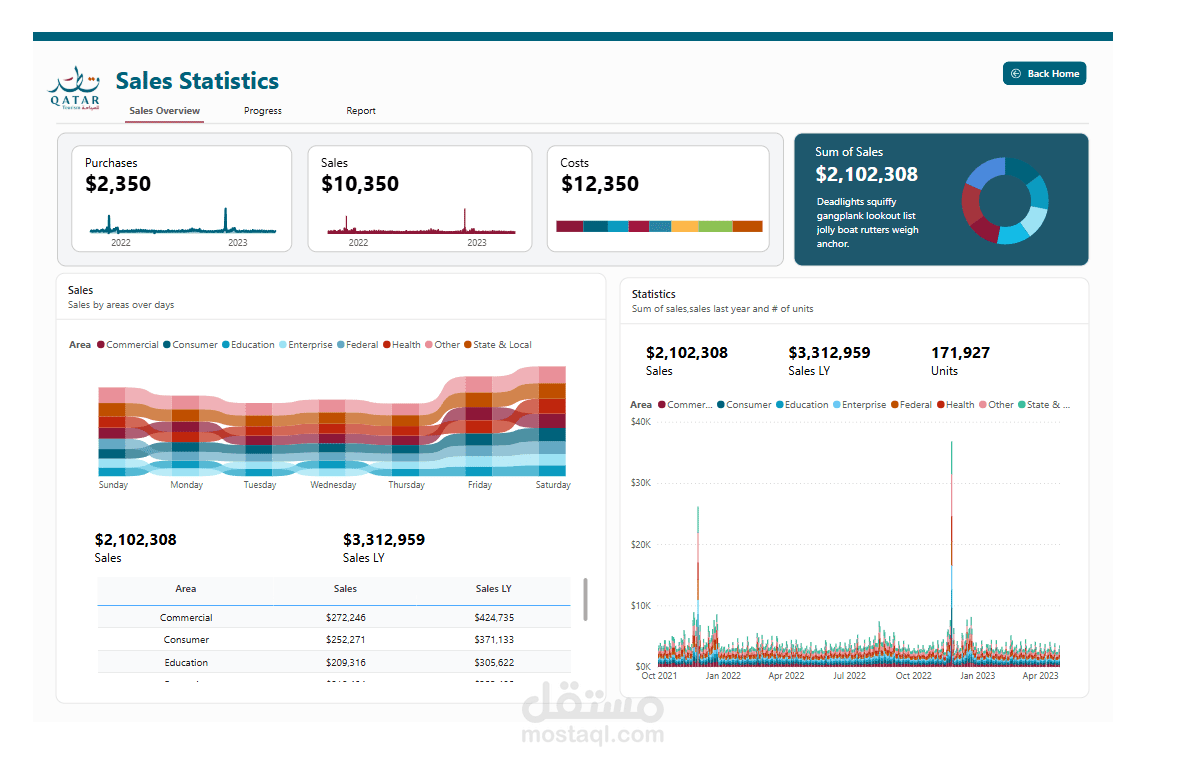Click the Sunday column in ribbon chart
The image size is (1187, 762).
tap(112, 431)
